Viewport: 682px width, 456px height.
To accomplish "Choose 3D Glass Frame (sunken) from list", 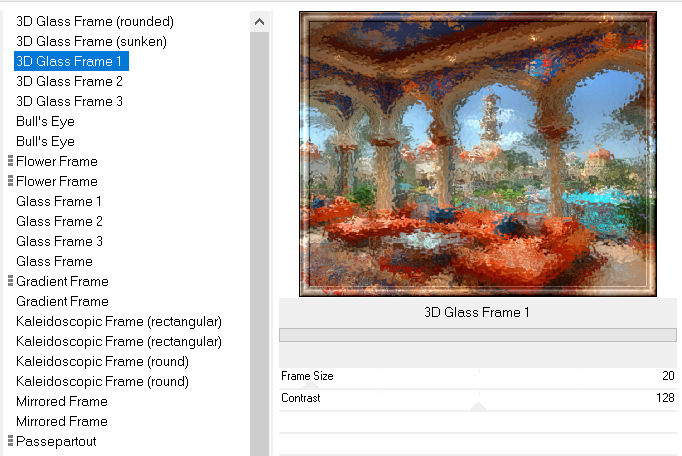I will pos(91,41).
